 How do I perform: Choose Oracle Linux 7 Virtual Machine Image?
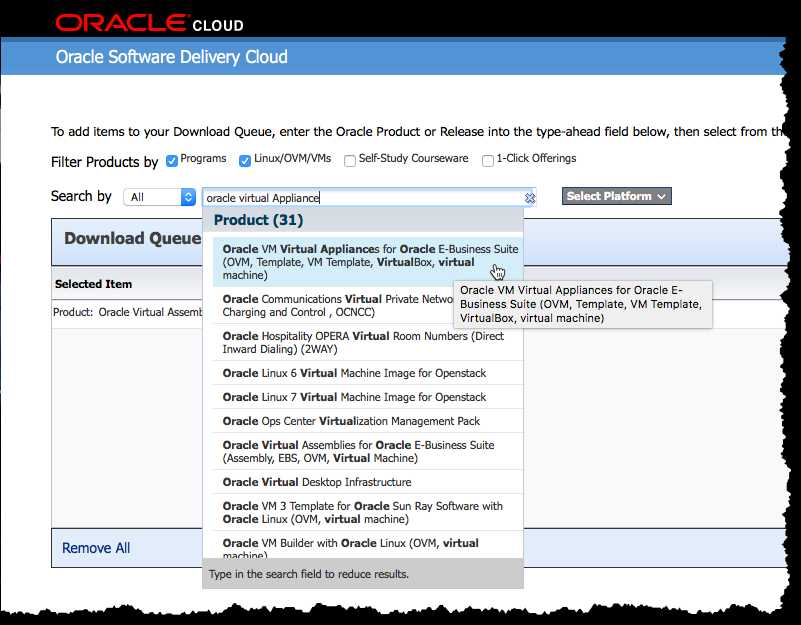point(368,397)
